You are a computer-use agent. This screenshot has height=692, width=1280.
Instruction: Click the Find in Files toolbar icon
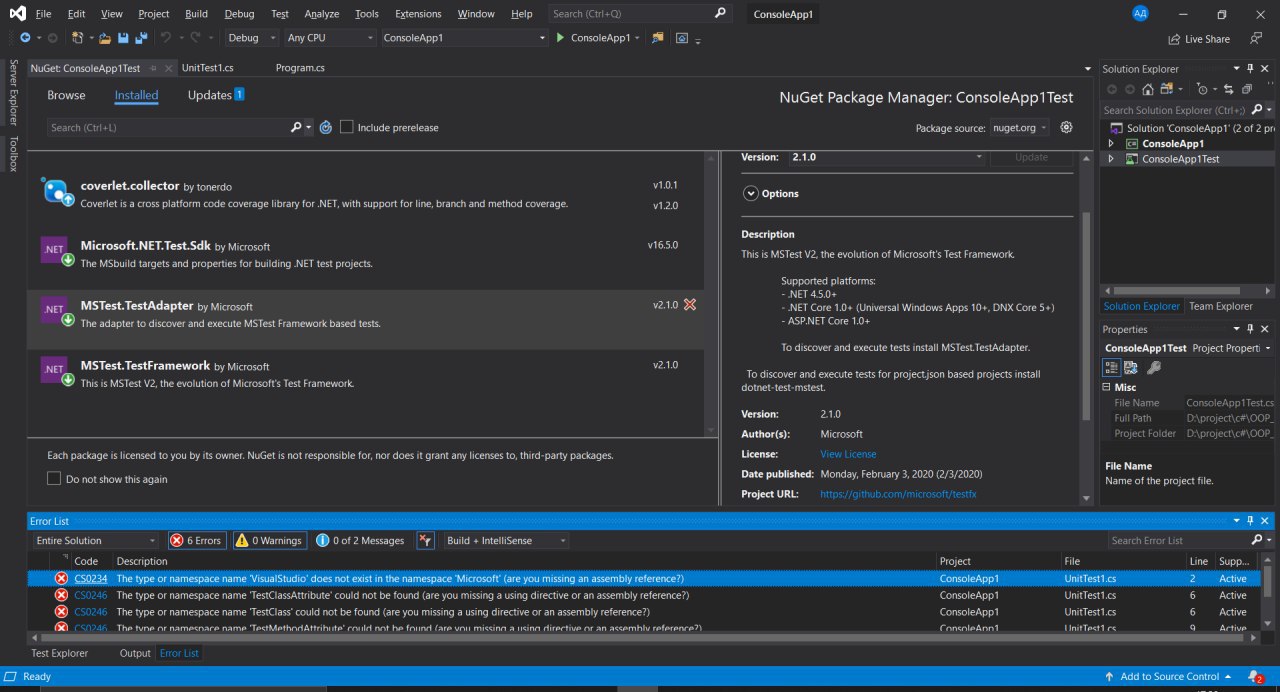(658, 37)
